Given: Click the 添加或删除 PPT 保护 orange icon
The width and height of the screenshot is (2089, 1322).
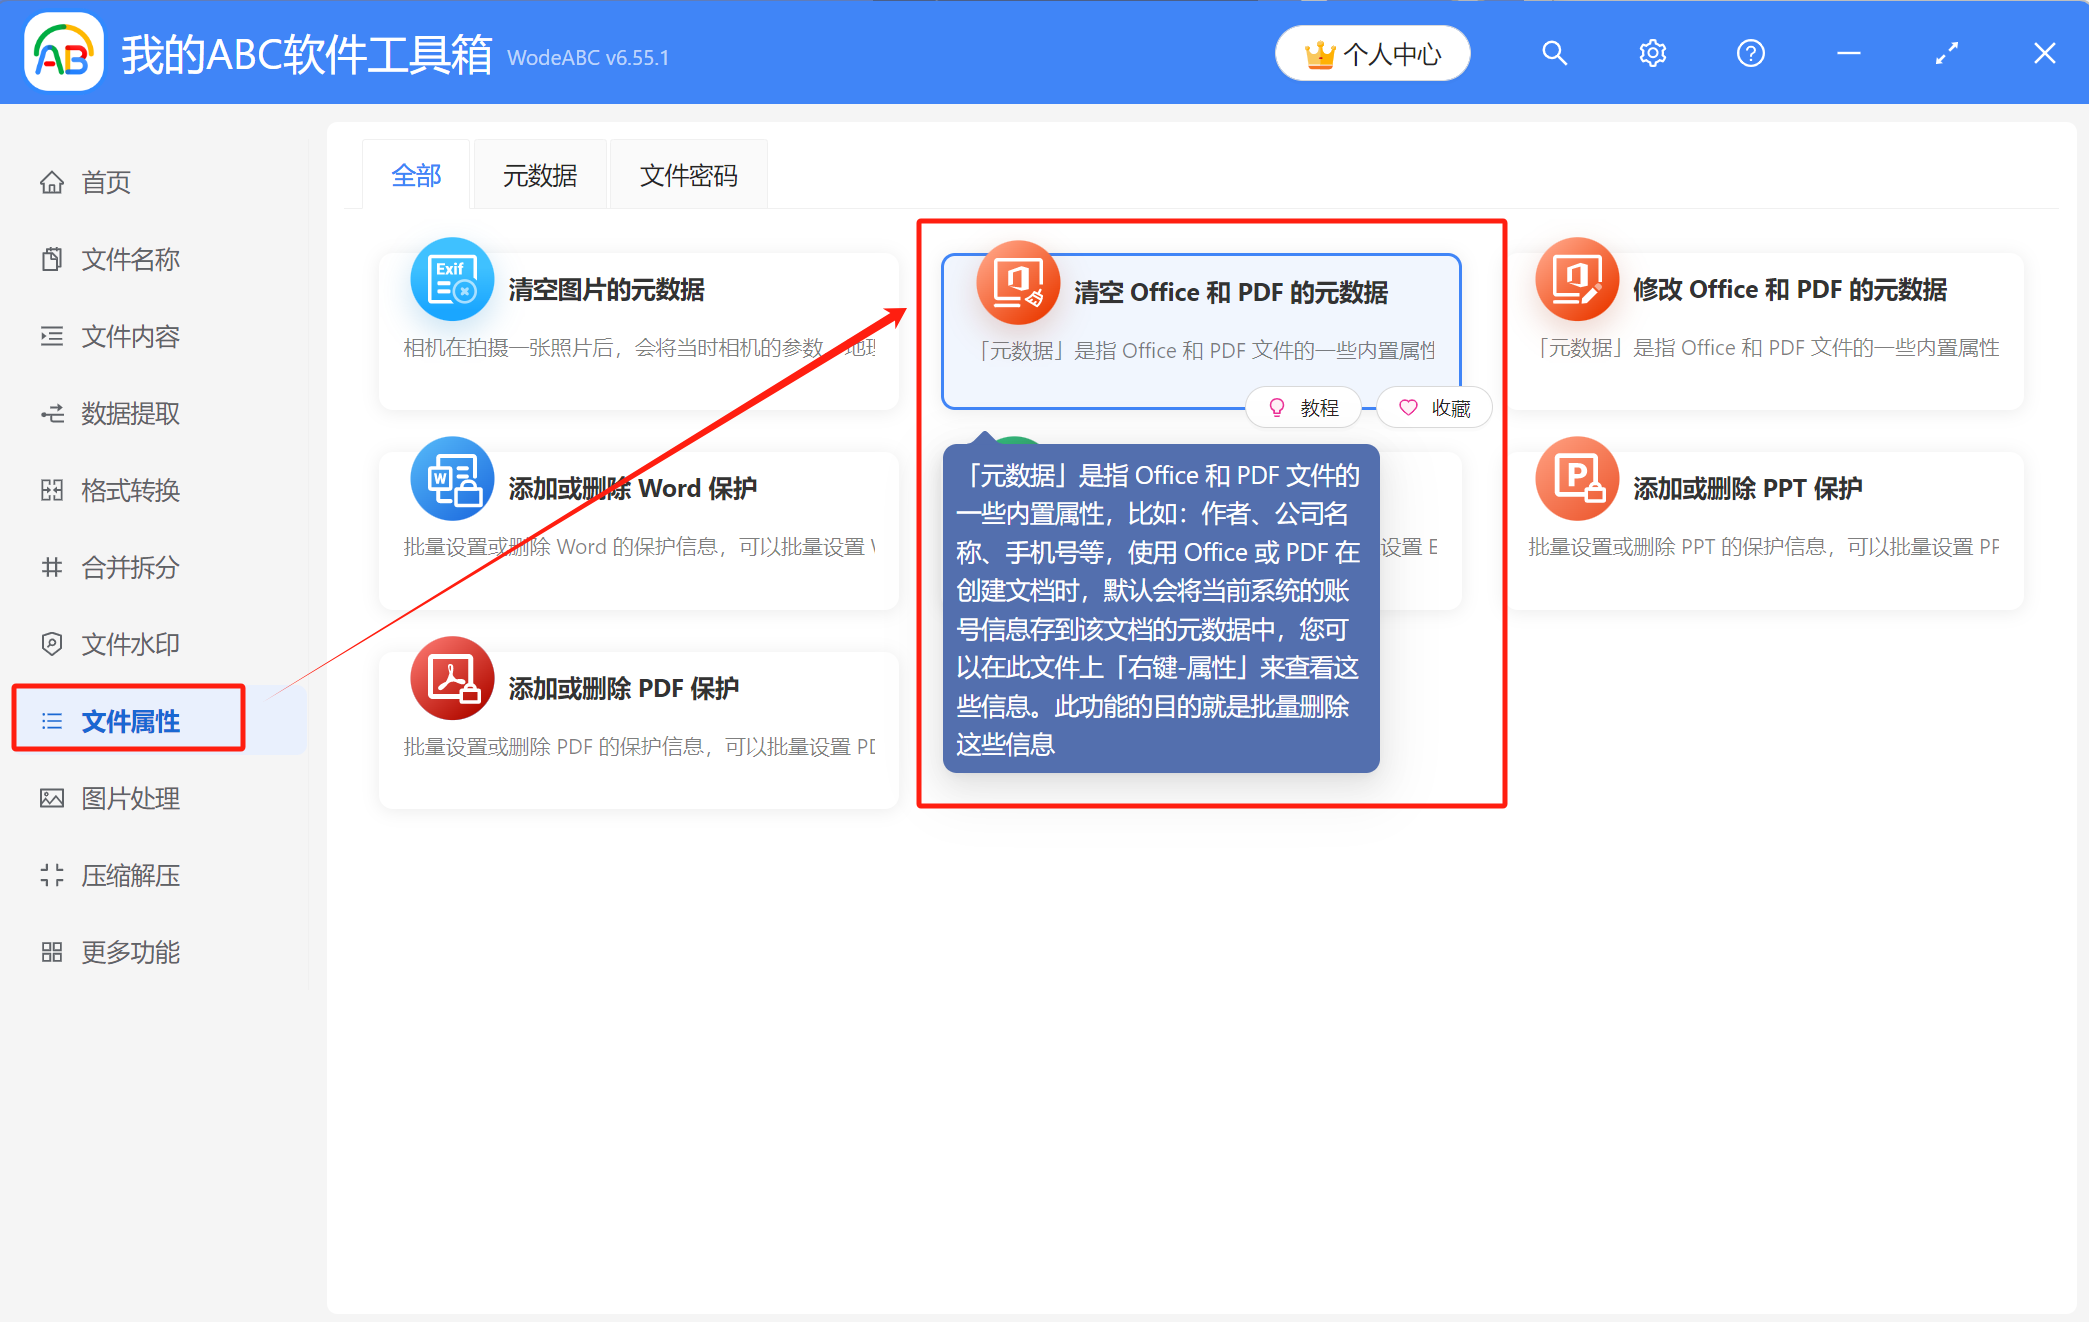Looking at the screenshot, I should coord(1577,480).
